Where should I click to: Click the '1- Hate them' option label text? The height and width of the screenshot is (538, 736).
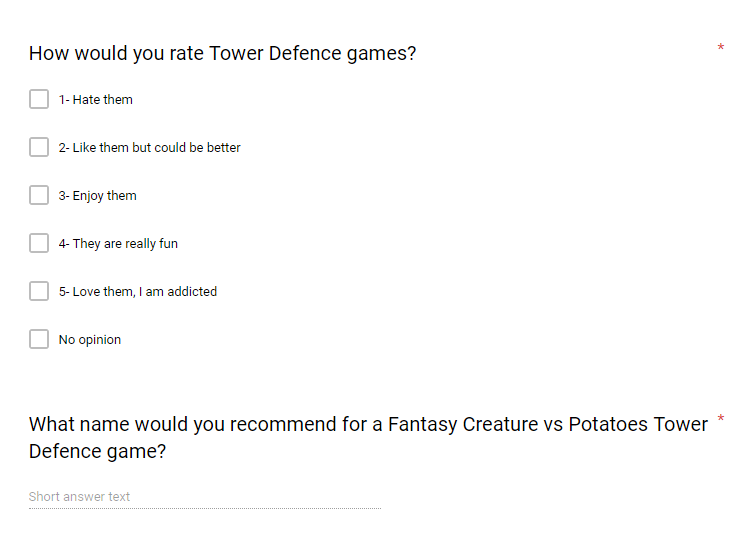pyautogui.click(x=96, y=100)
